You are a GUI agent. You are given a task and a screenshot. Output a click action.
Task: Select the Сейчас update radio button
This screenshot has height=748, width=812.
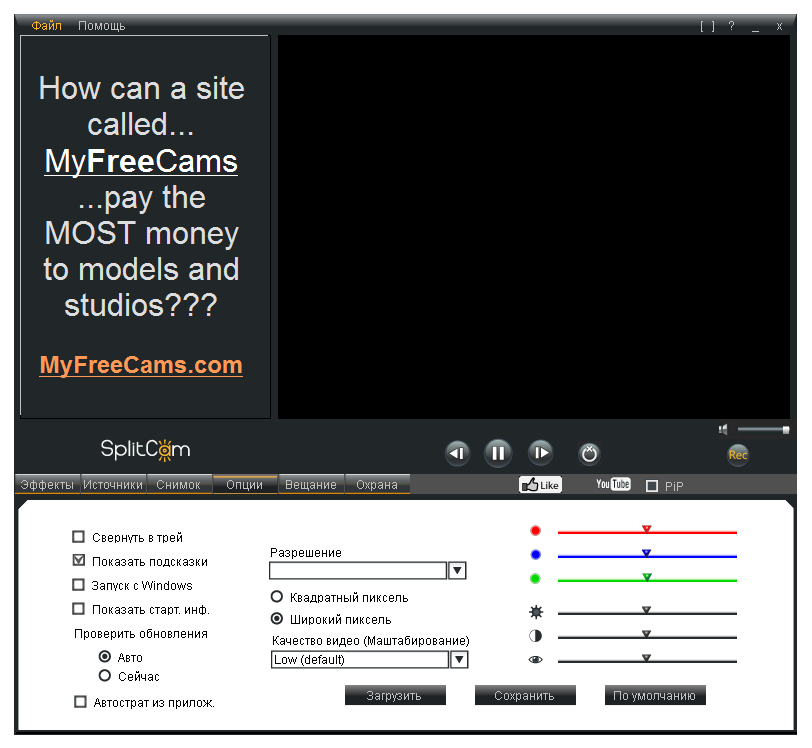(x=105, y=675)
